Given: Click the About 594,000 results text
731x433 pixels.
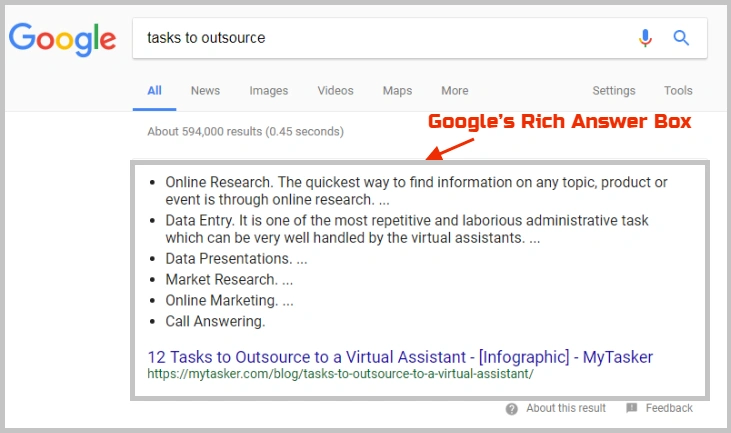Looking at the screenshot, I should 246,132.
